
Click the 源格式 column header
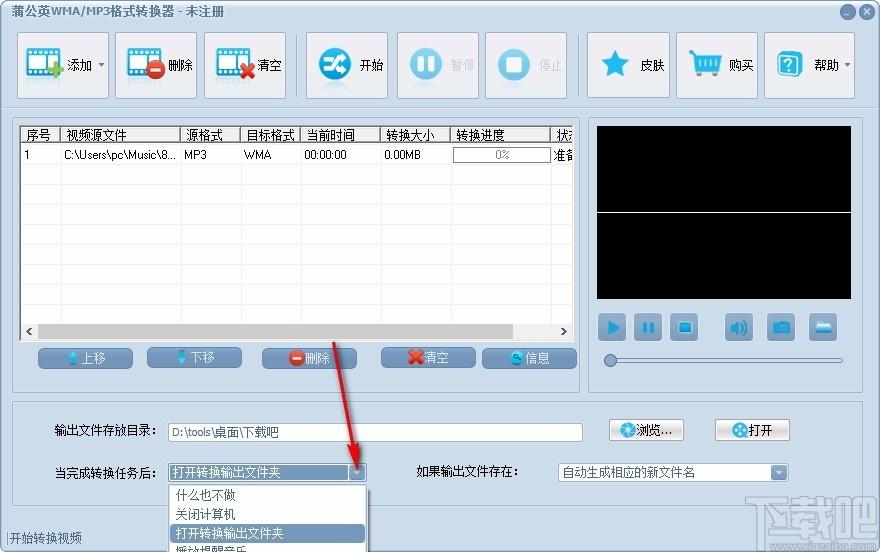pyautogui.click(x=210, y=135)
